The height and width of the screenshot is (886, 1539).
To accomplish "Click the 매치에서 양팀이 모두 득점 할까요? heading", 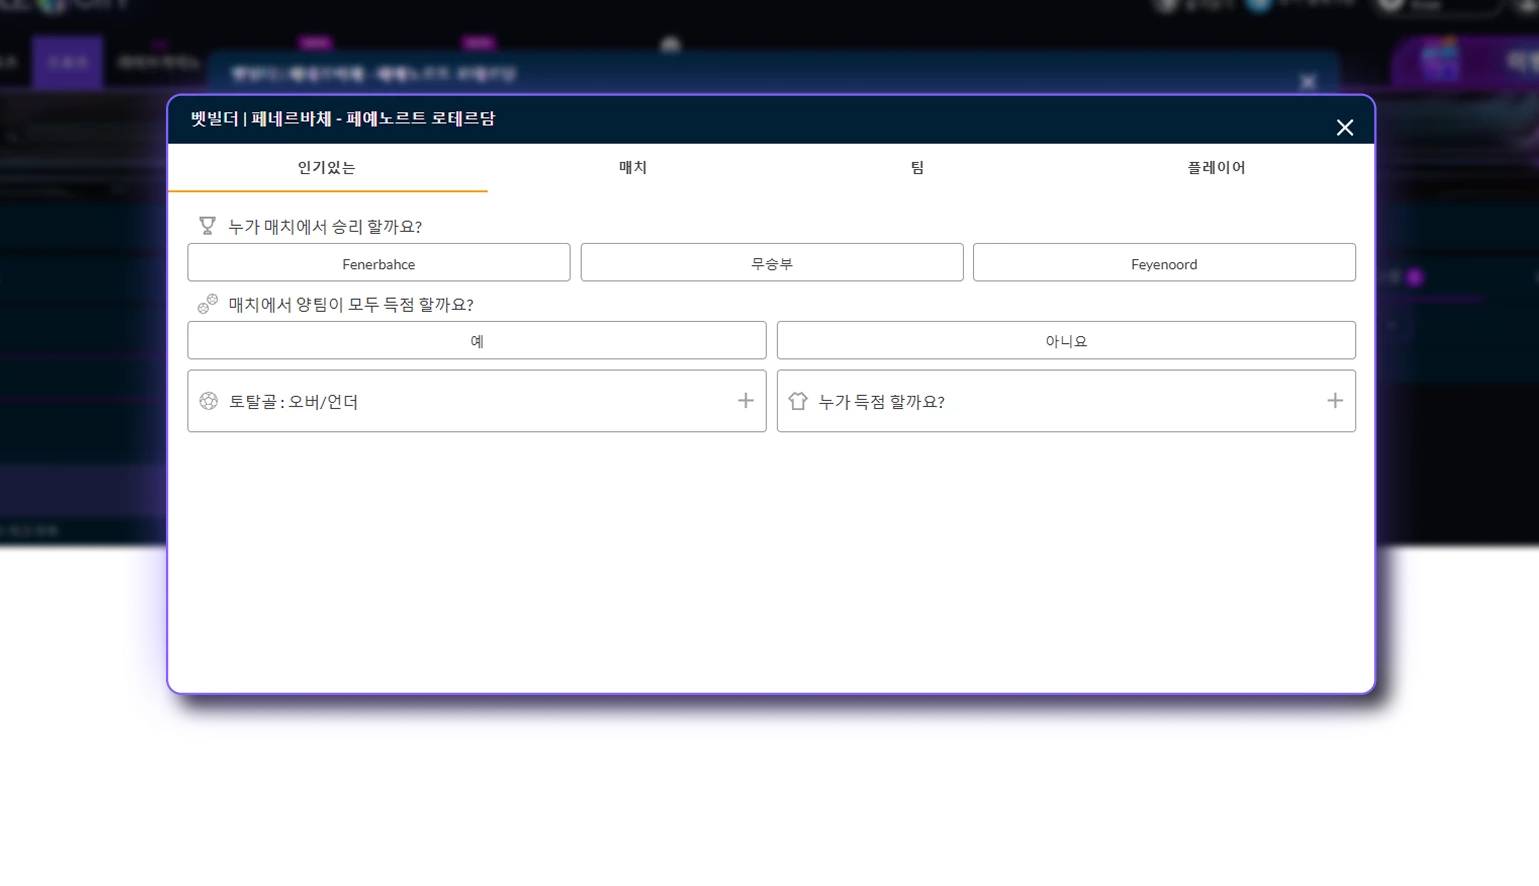I will point(351,304).
